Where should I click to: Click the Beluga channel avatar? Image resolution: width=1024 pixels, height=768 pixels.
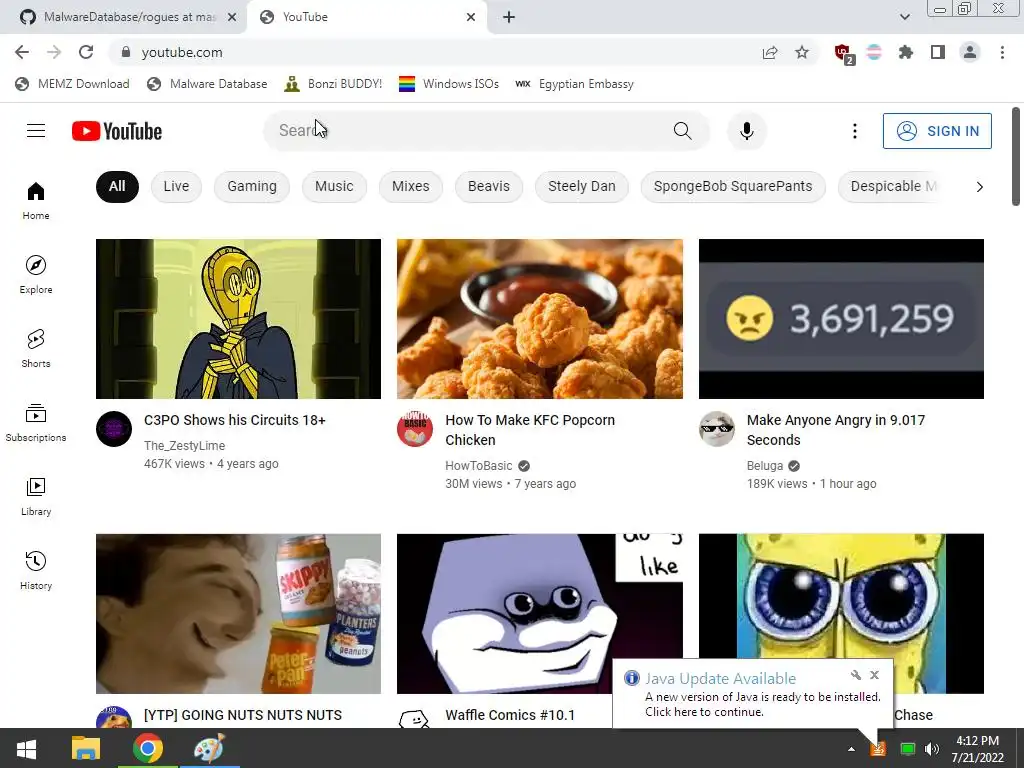pos(716,429)
